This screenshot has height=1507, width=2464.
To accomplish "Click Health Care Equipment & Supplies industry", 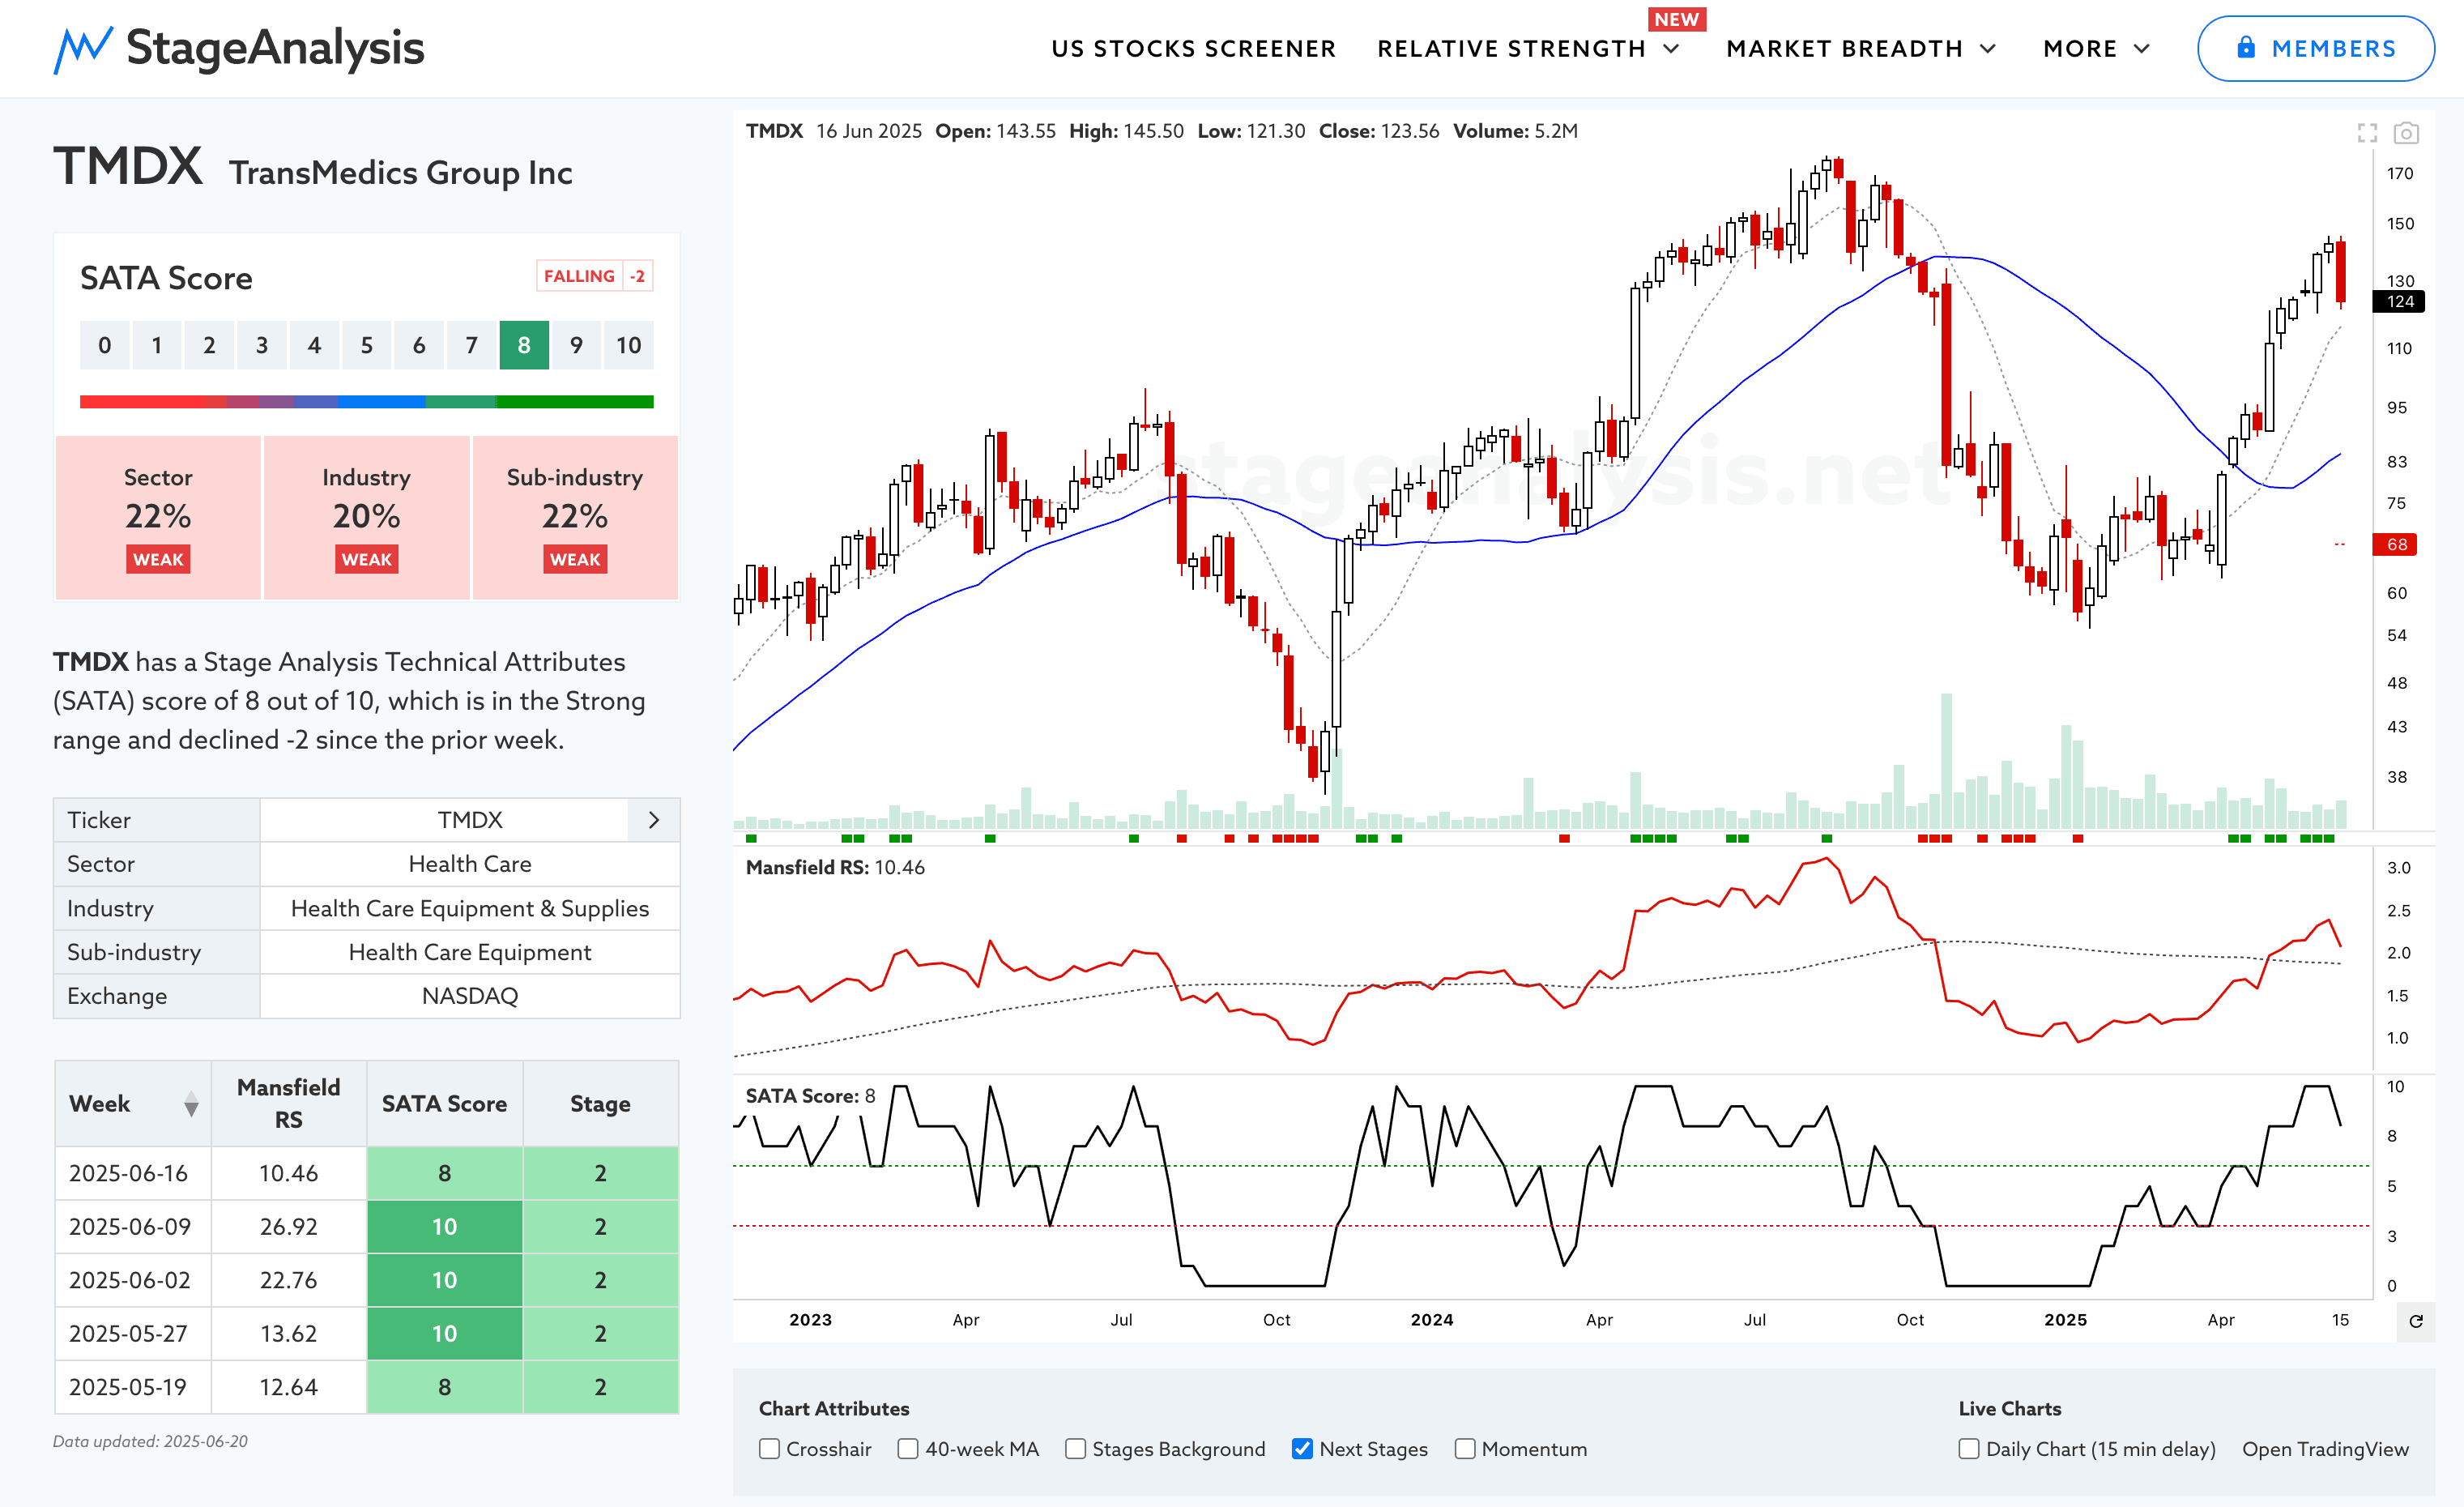I will point(470,908).
